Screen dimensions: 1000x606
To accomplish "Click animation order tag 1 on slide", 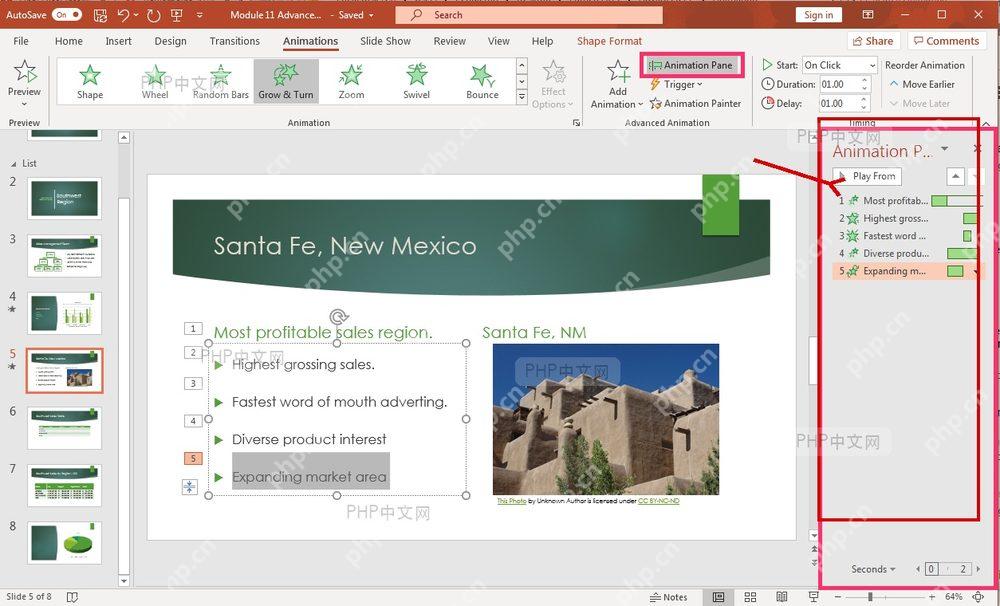I will [x=193, y=329].
